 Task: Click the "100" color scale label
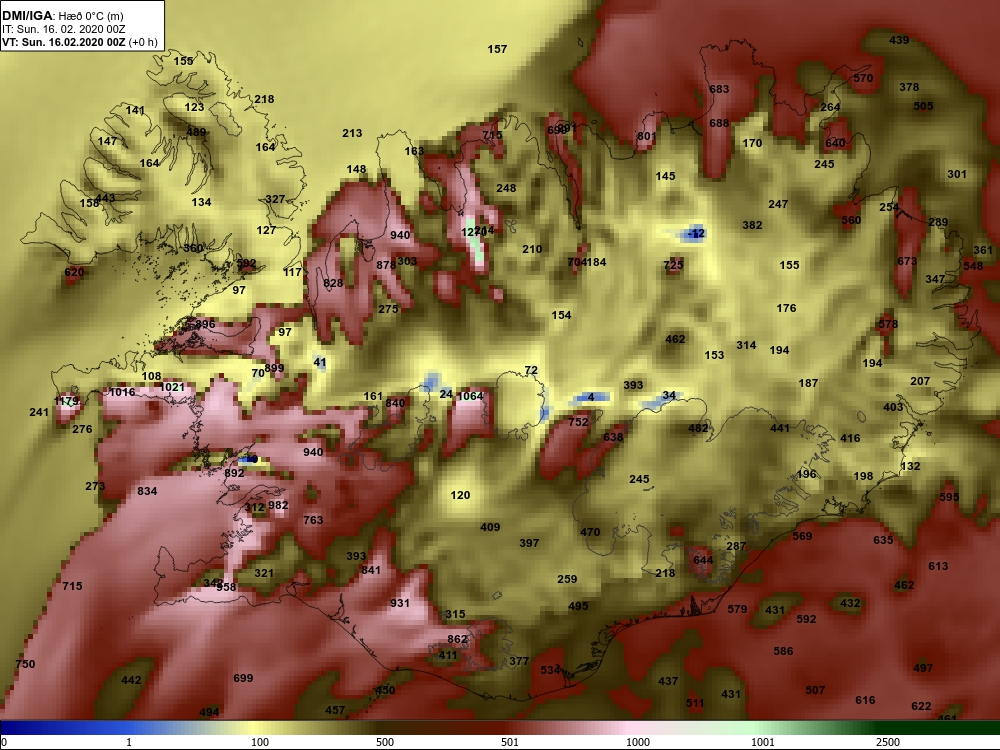coord(260,742)
